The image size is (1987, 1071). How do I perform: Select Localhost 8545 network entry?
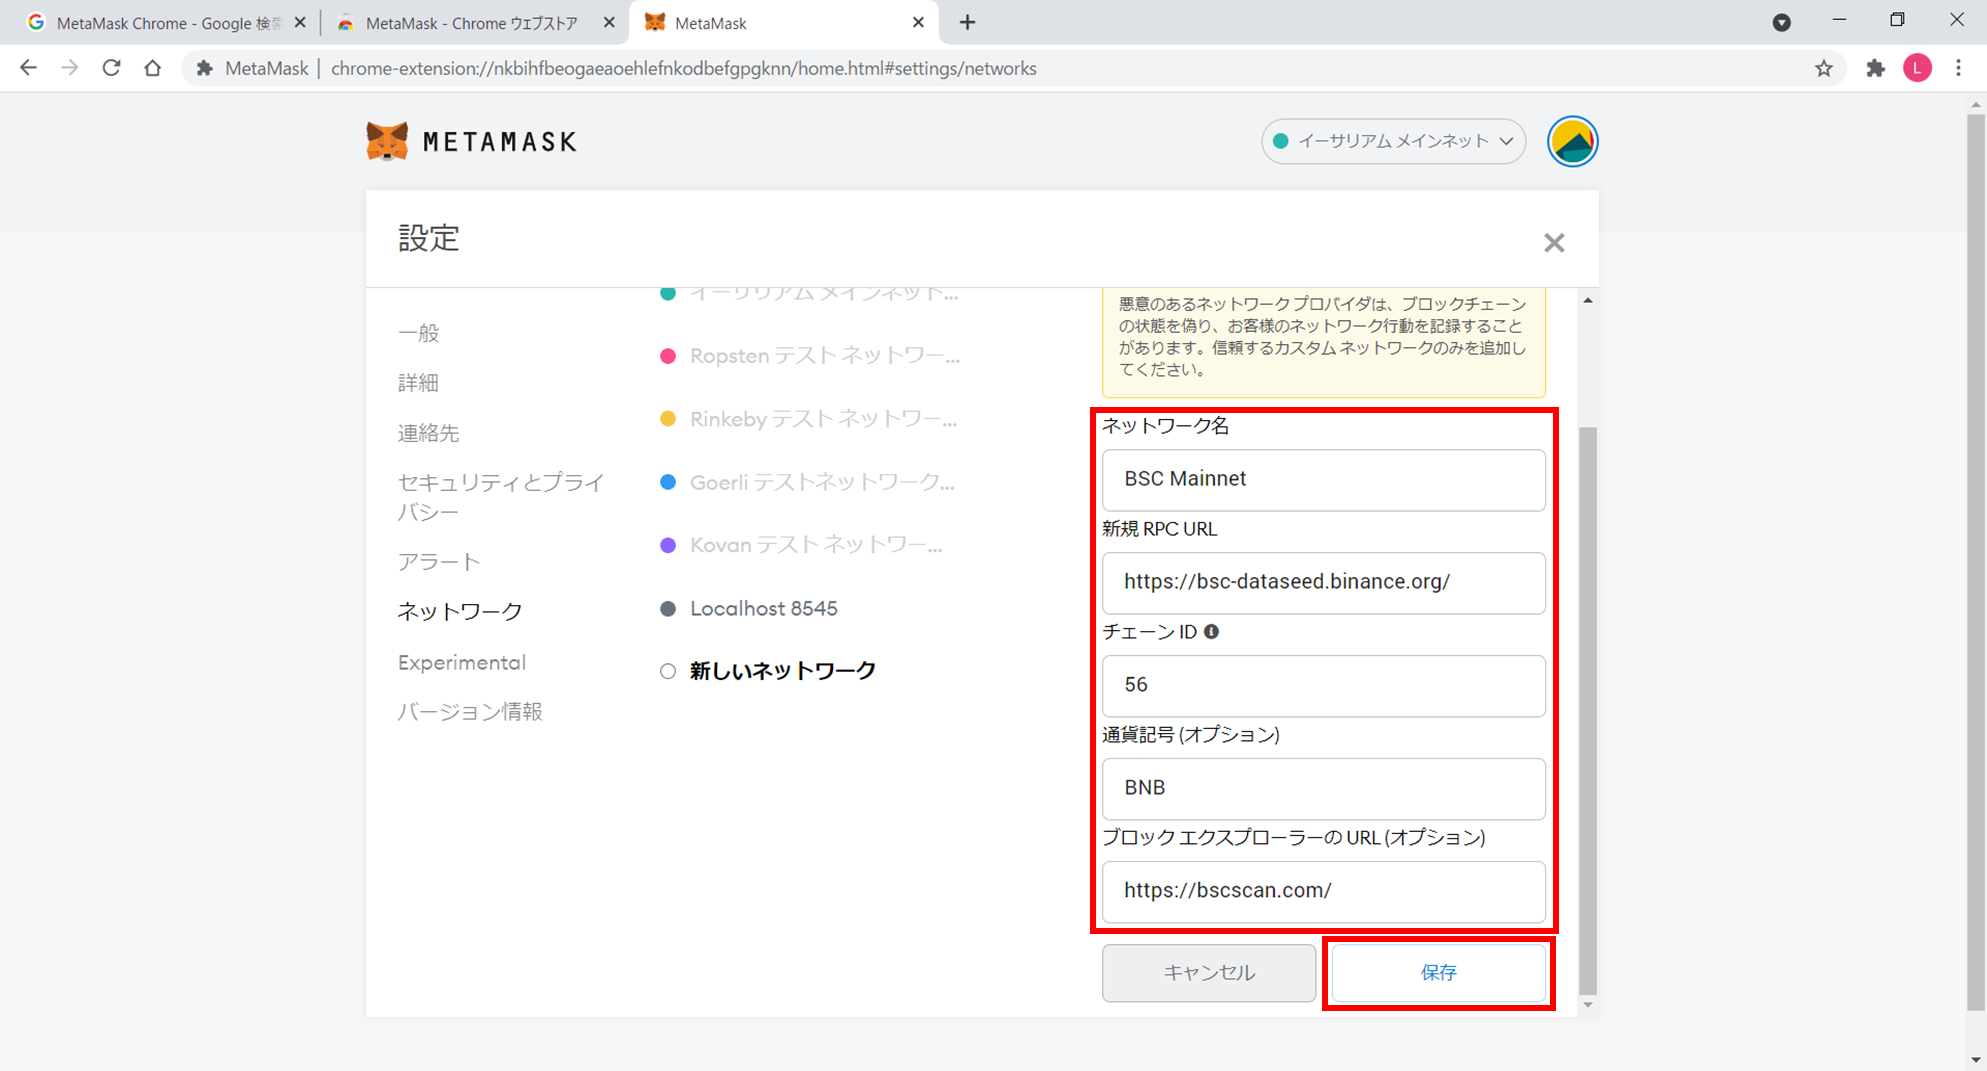(x=749, y=609)
